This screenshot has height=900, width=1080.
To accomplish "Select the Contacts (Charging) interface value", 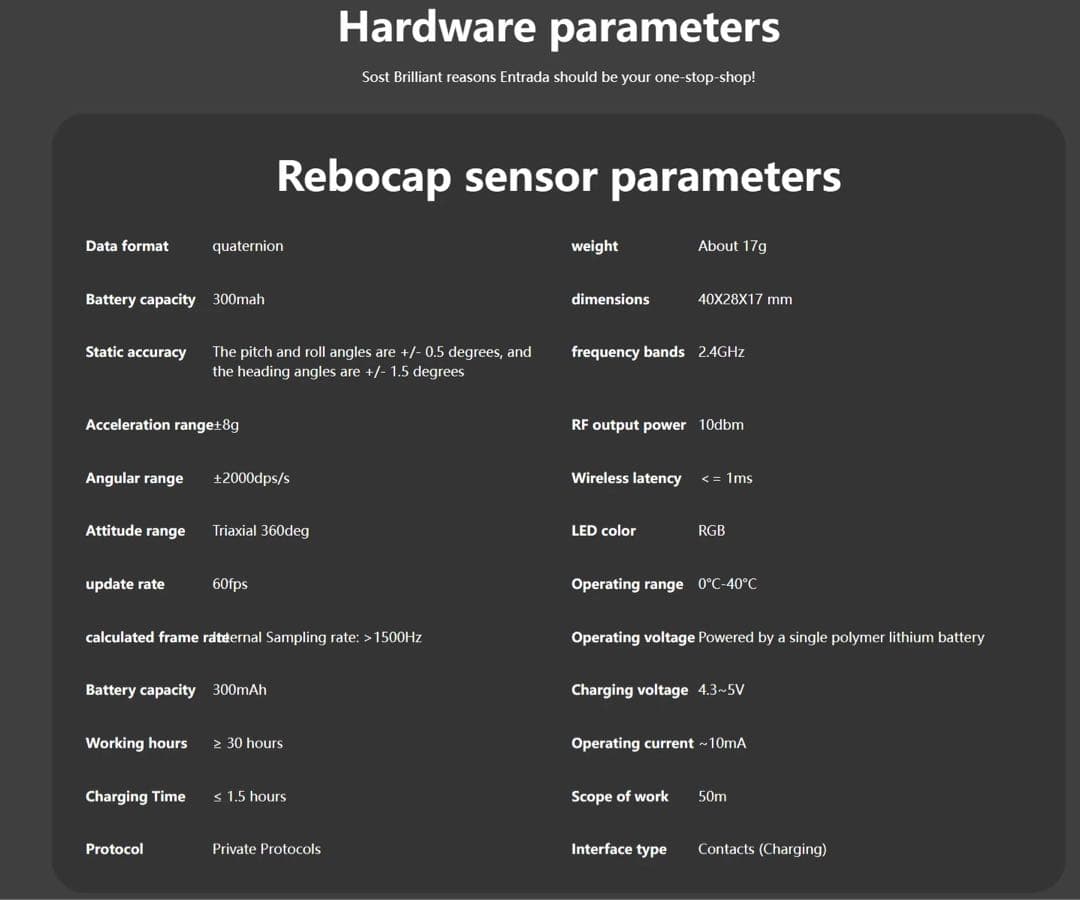I will click(762, 849).
